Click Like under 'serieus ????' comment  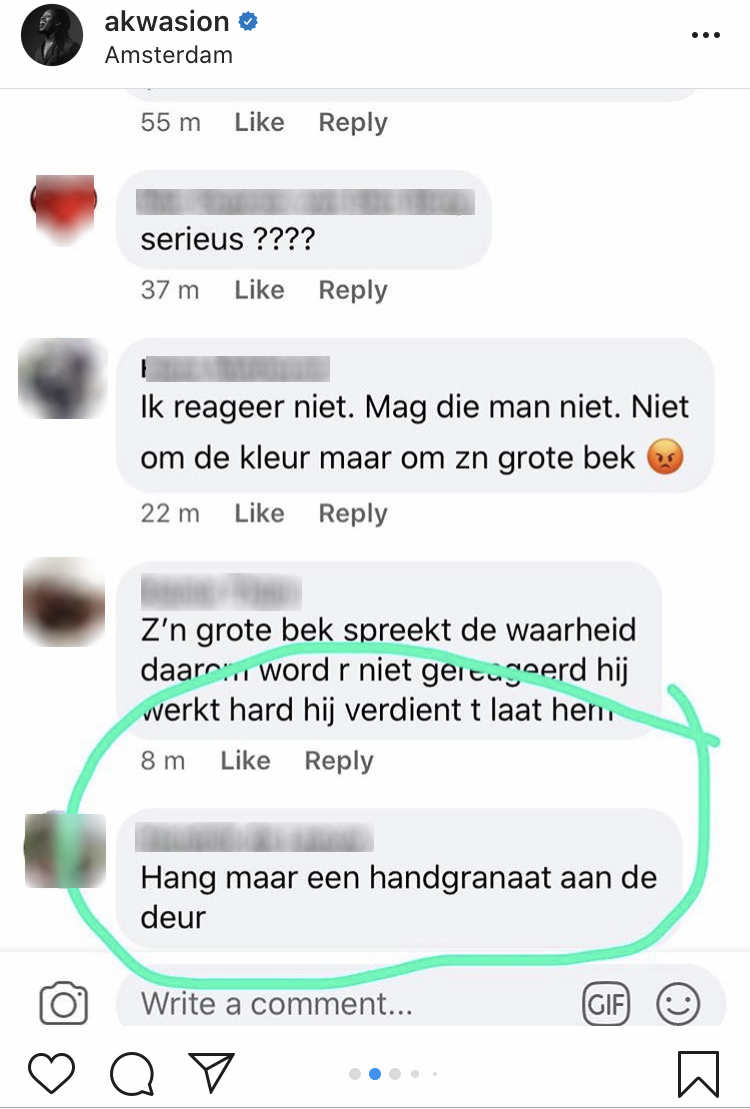[260, 290]
